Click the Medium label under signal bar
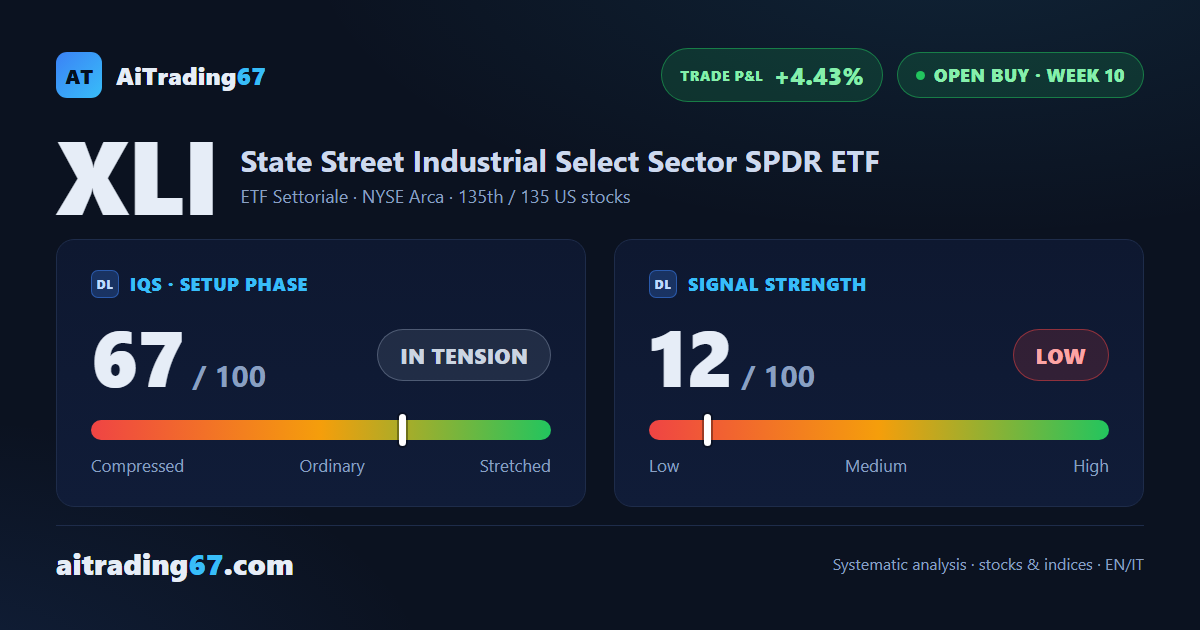The height and width of the screenshot is (630, 1200). coord(876,466)
